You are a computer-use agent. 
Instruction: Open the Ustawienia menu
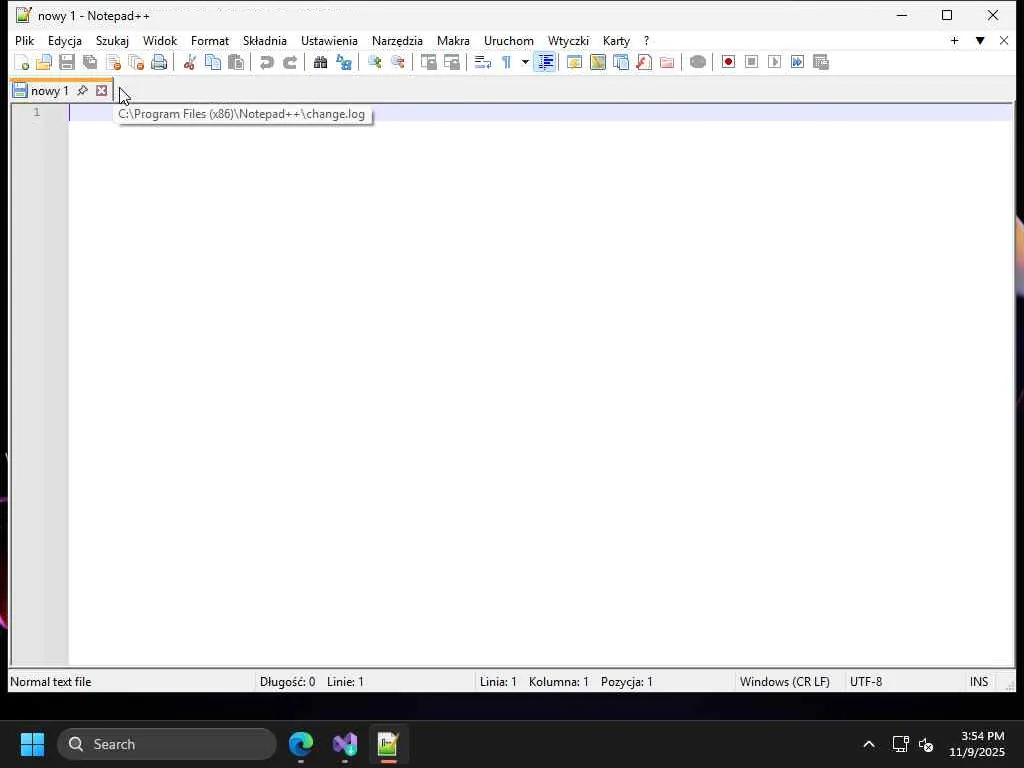coord(329,40)
